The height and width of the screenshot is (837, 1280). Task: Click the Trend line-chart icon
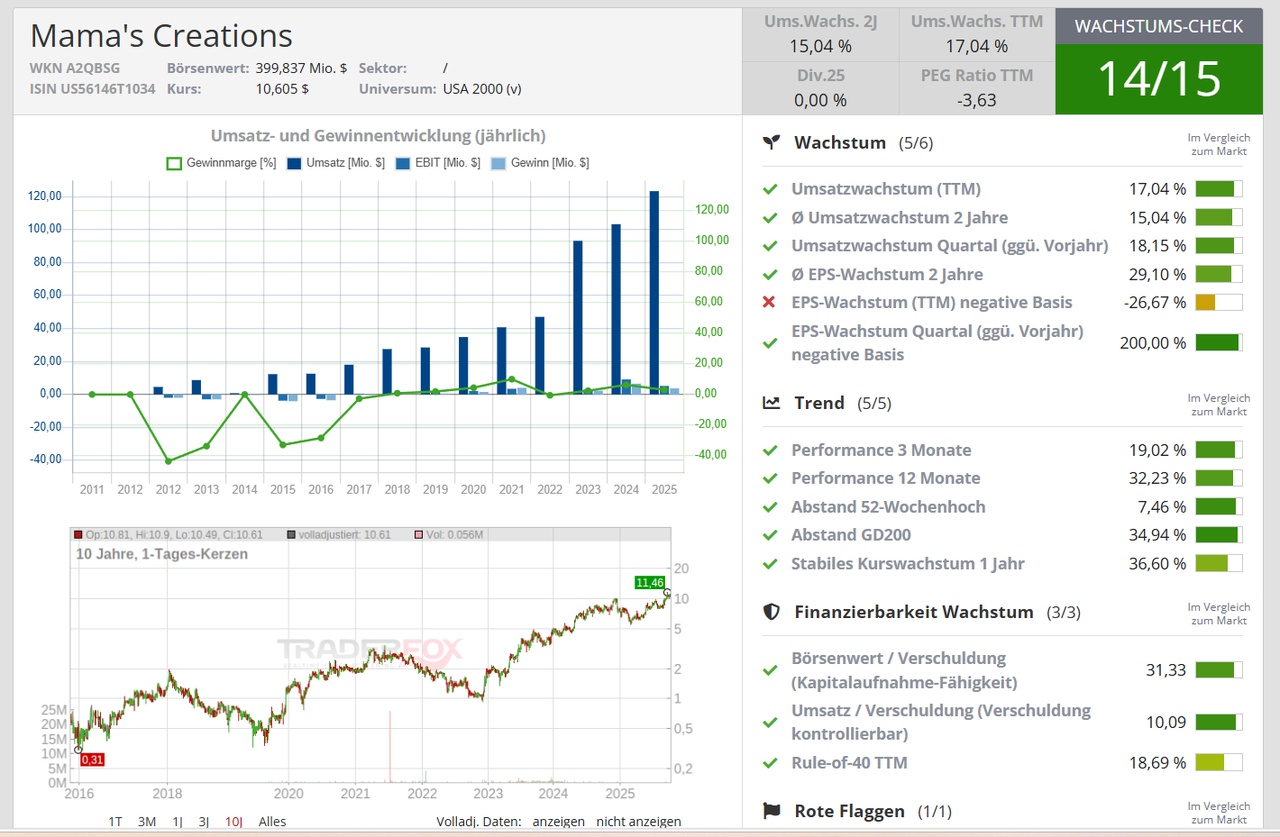(x=771, y=403)
